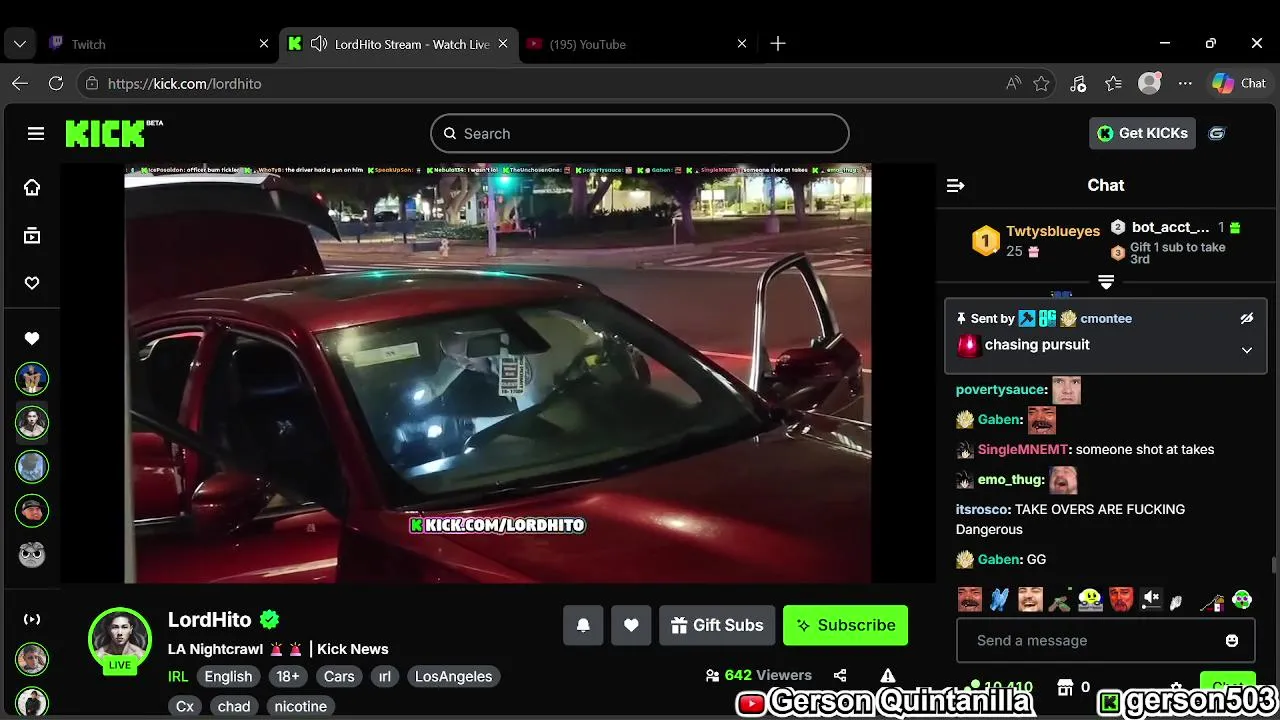The width and height of the screenshot is (1280, 720).
Task: Report stream with warning icon
Action: 888,676
